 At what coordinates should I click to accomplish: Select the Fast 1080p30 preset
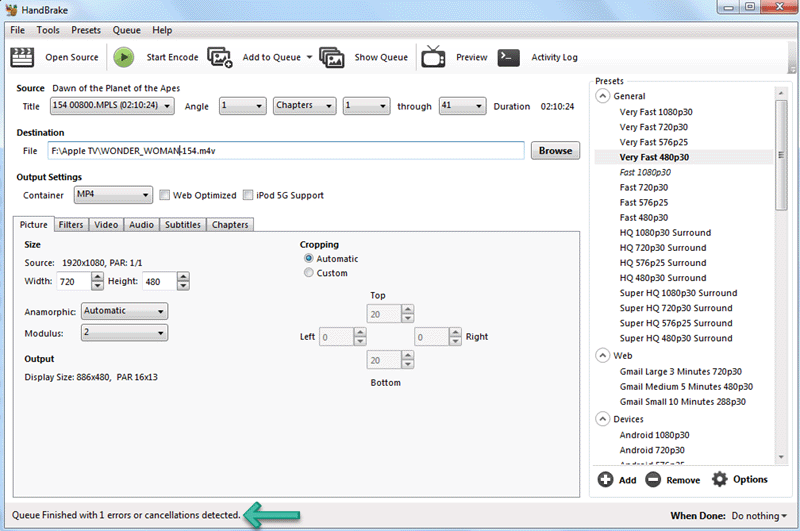pos(645,172)
